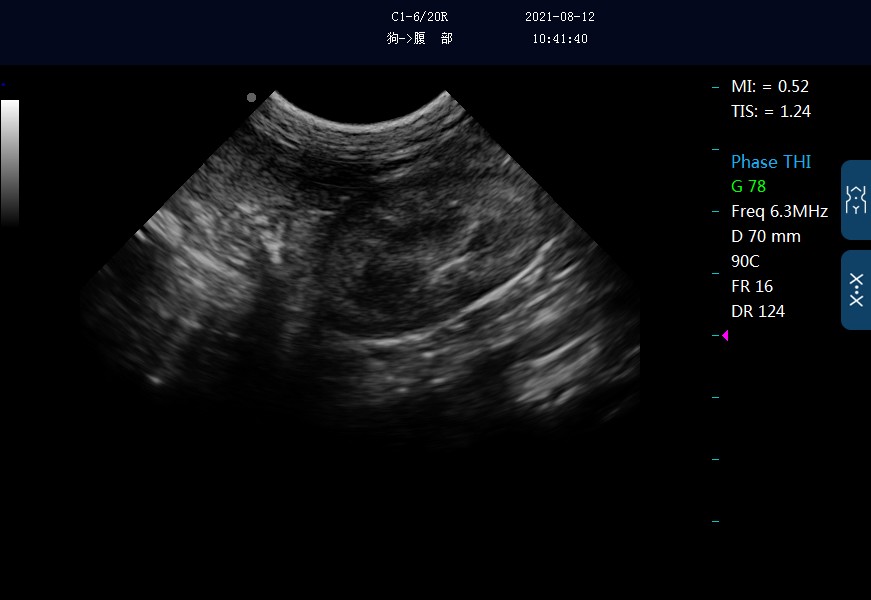
Task: Toggle the FR 16 frame rate setting
Action: tap(751, 286)
